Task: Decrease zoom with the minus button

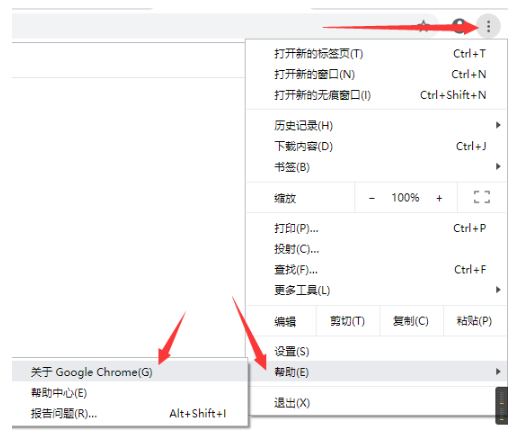Action: click(372, 198)
